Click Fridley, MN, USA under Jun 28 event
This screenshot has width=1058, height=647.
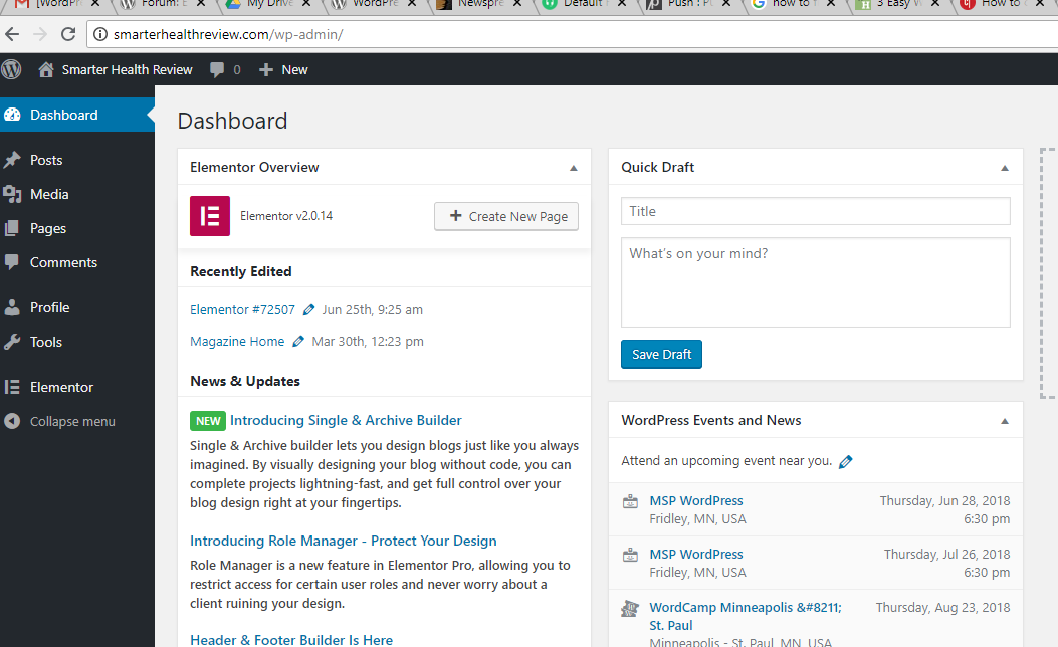pyautogui.click(x=698, y=518)
